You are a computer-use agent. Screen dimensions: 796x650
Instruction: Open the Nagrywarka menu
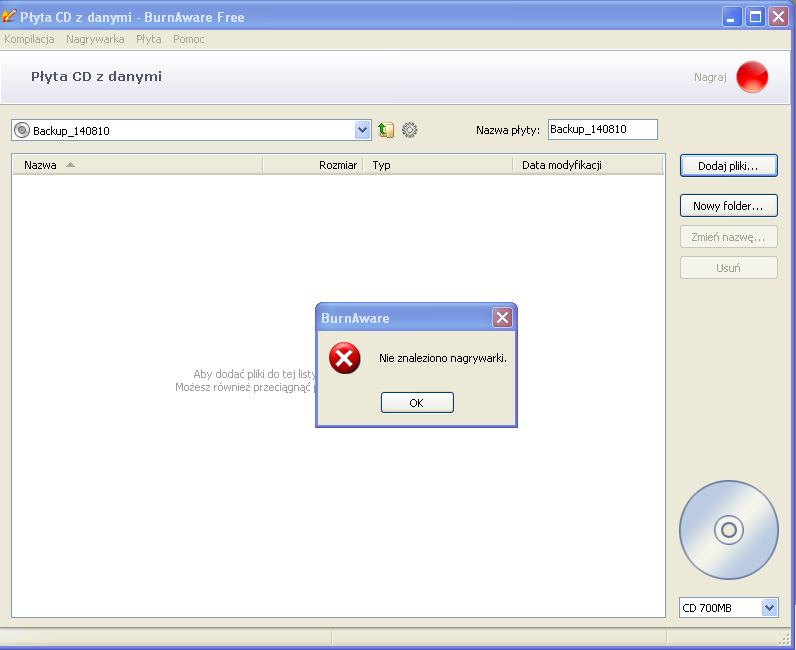(95, 39)
